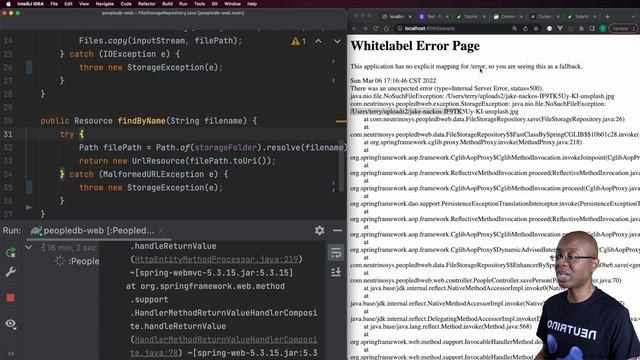Click the findByName method name
Screen dimensions: 640x360
[141, 121]
